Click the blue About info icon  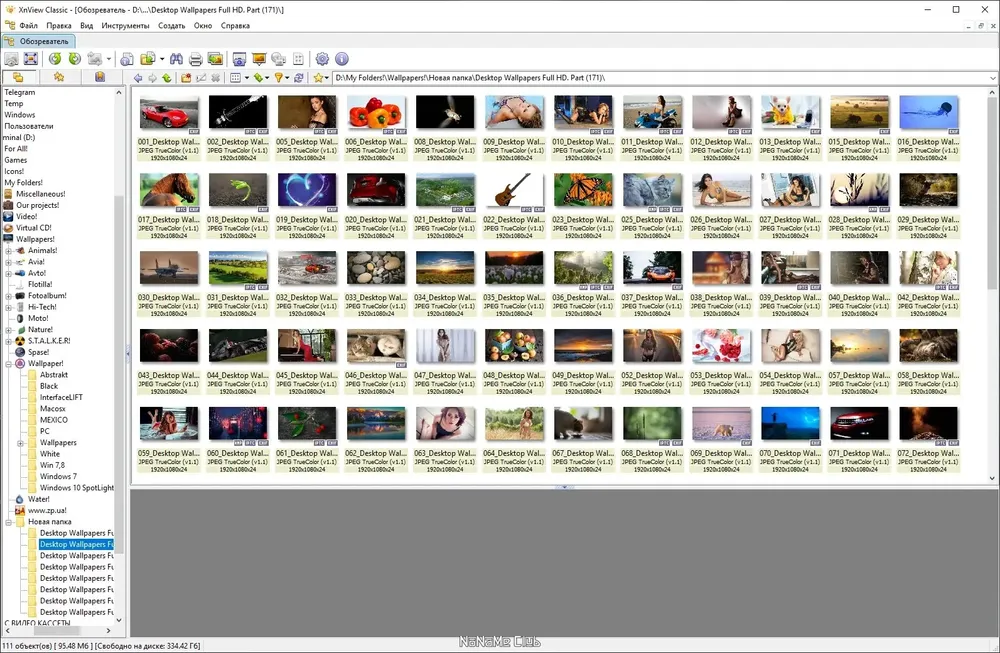(342, 59)
